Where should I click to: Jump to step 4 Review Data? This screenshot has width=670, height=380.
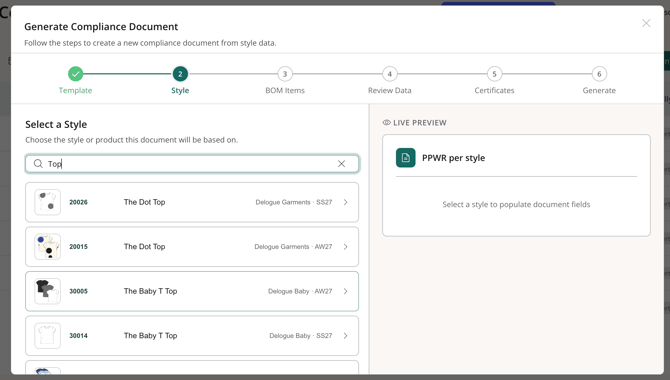[390, 74]
